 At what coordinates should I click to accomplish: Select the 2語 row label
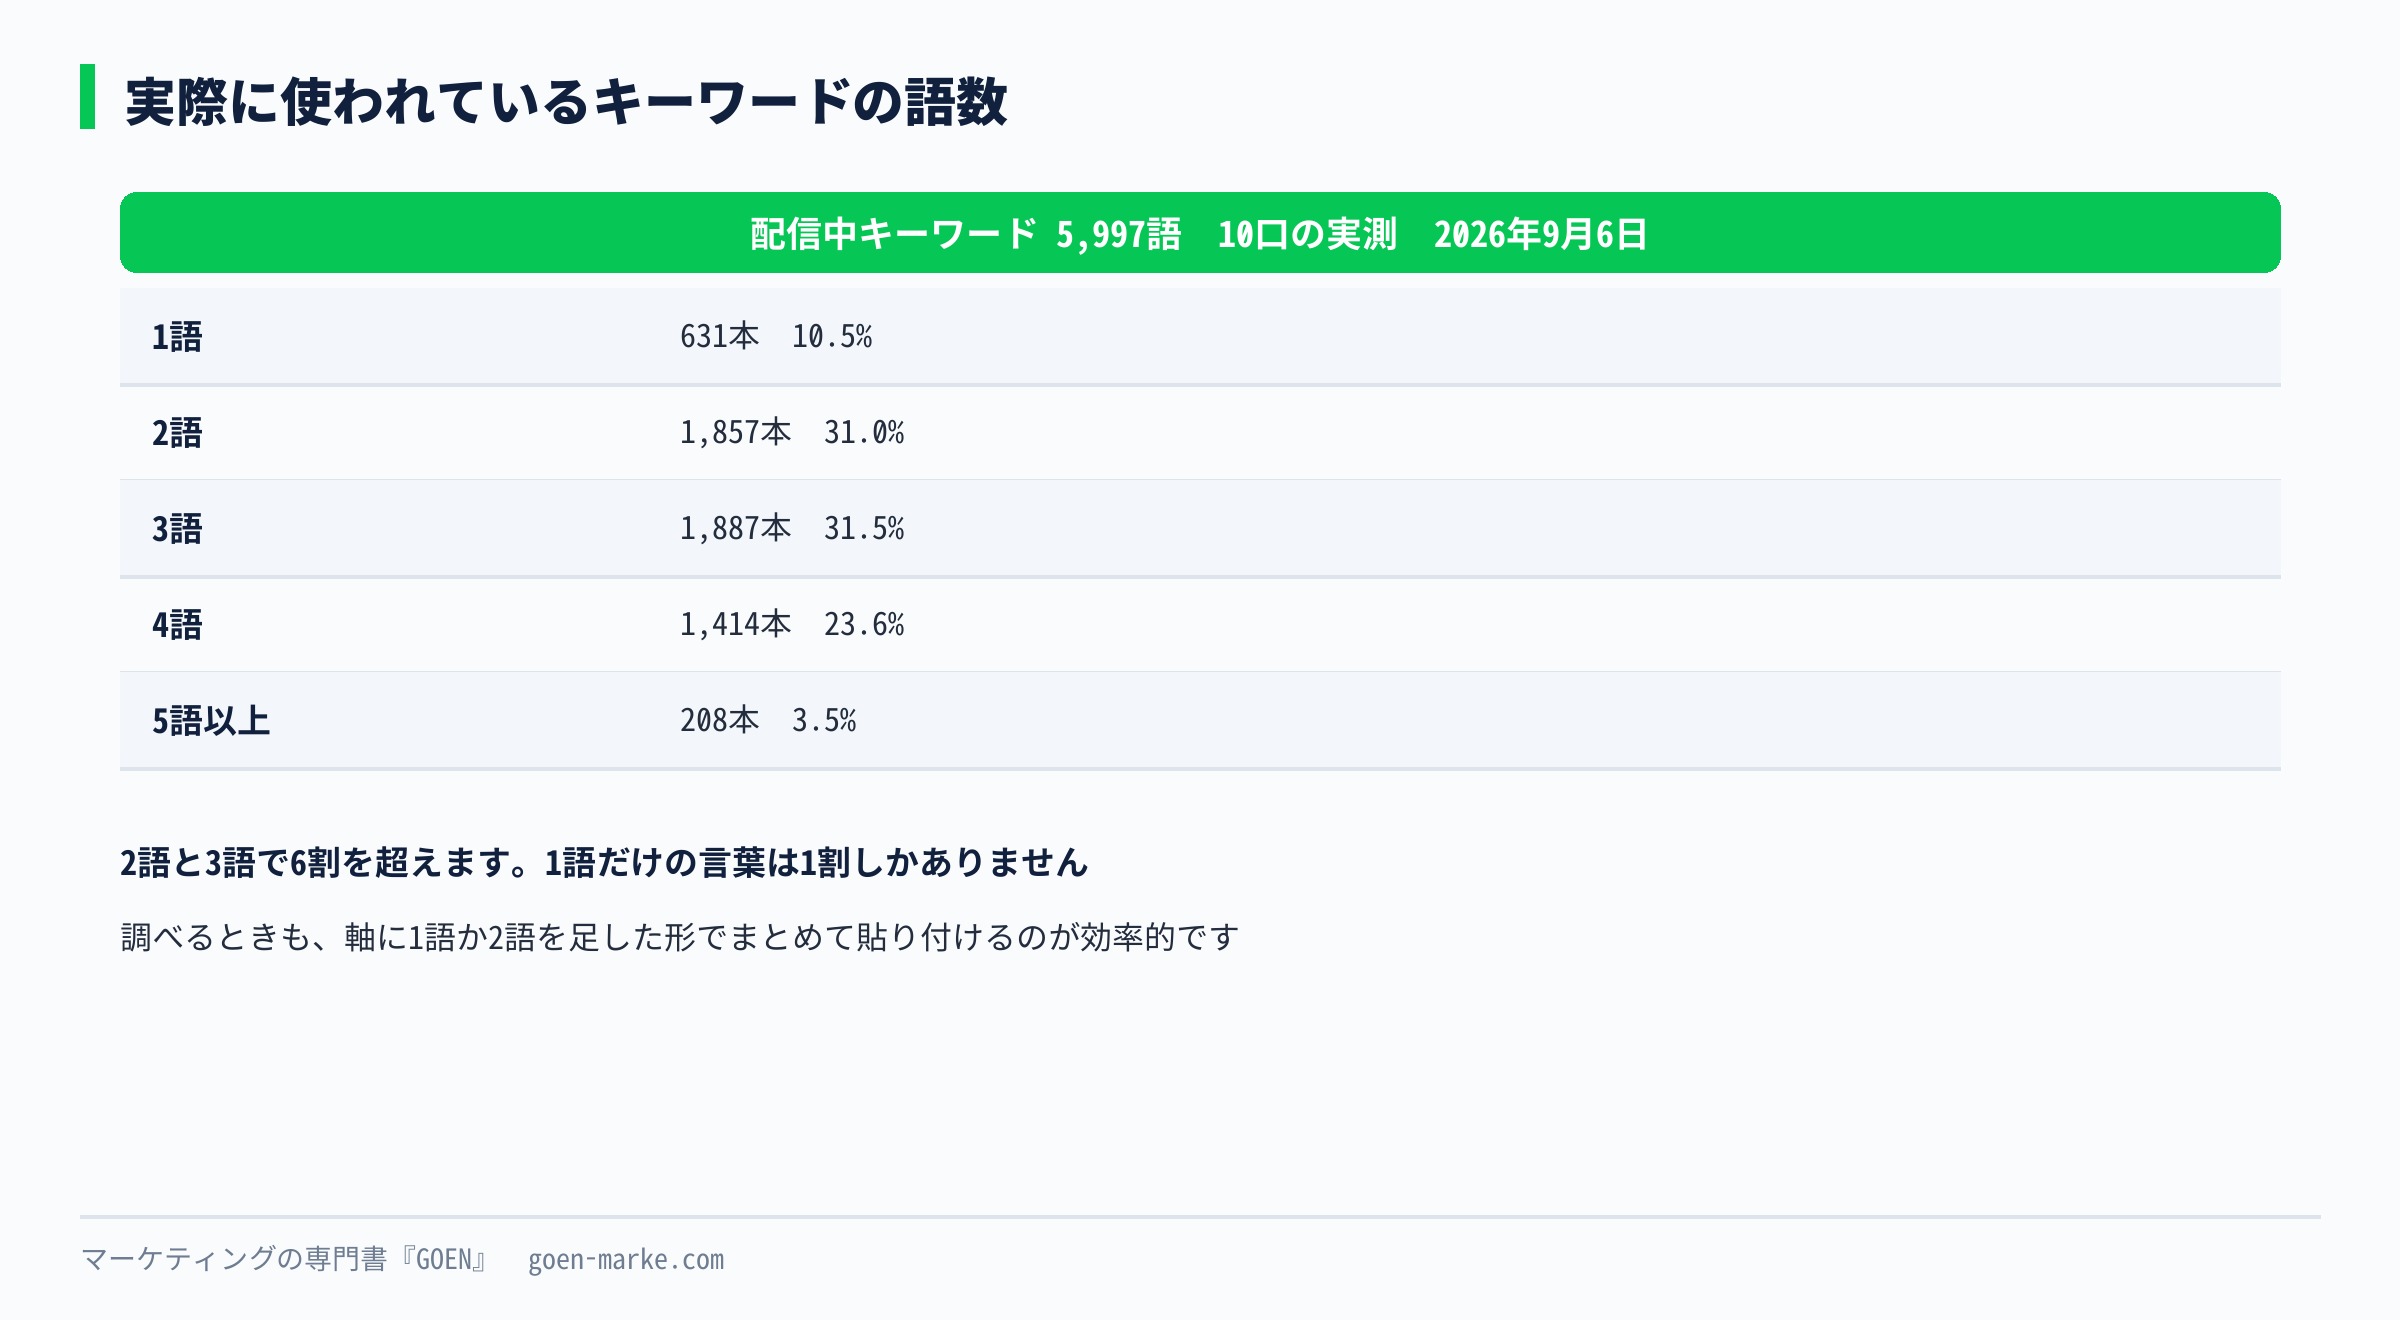tap(177, 433)
